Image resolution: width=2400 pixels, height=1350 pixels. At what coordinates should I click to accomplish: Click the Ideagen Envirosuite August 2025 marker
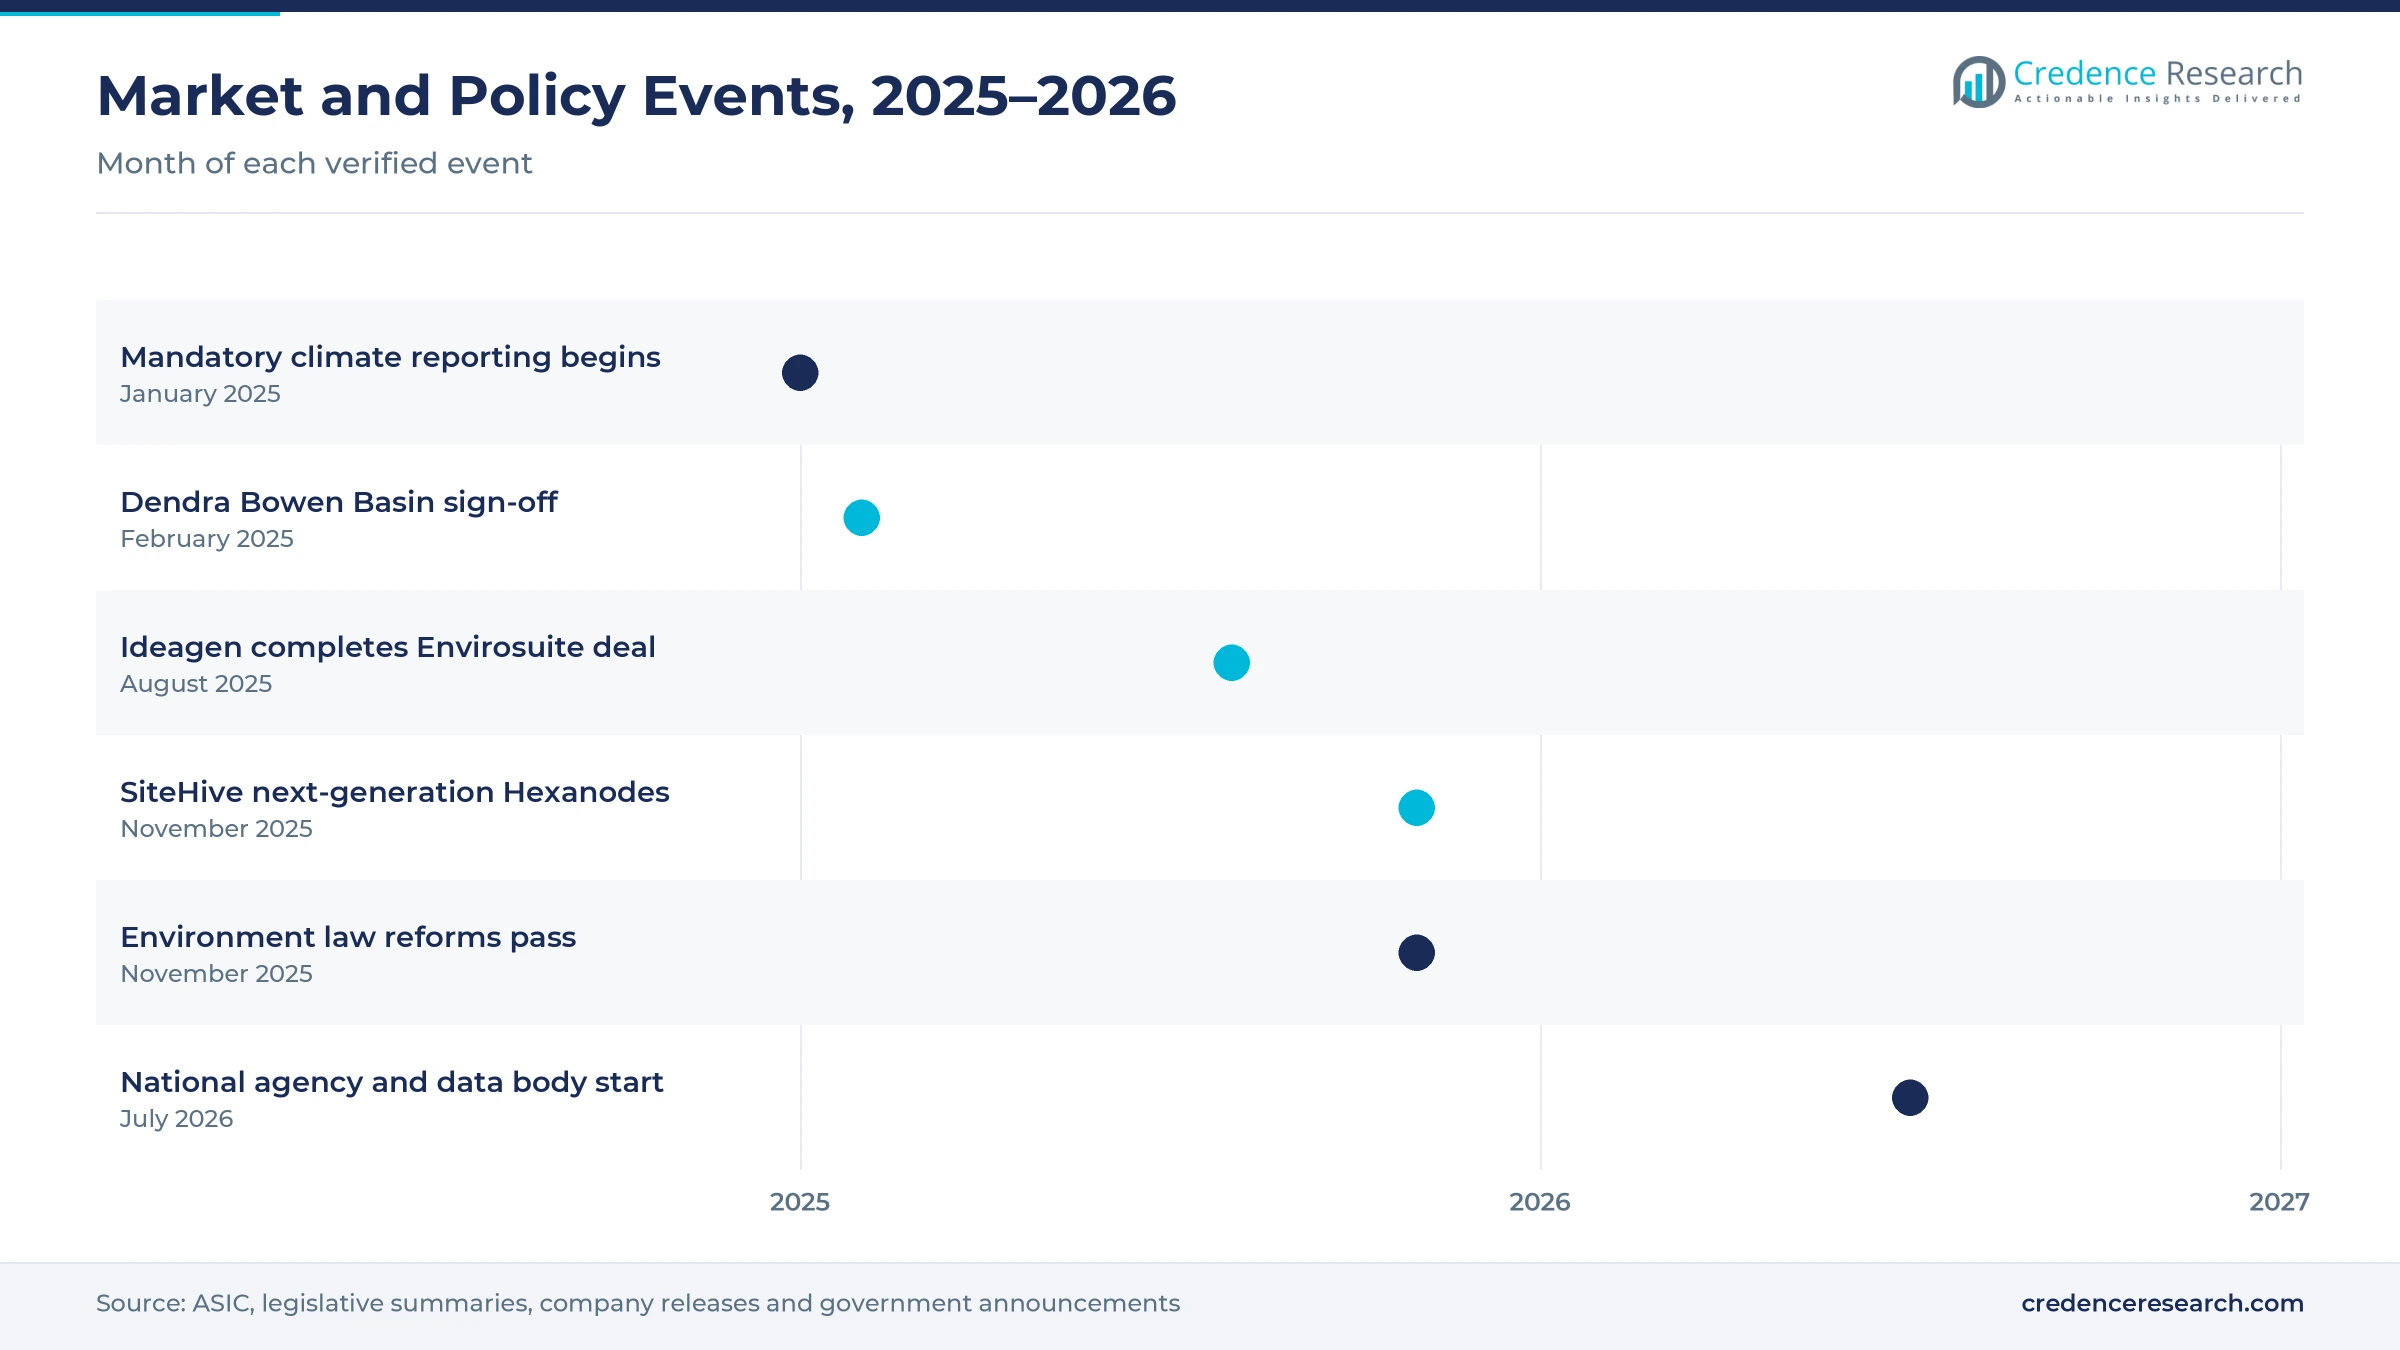coord(1231,663)
